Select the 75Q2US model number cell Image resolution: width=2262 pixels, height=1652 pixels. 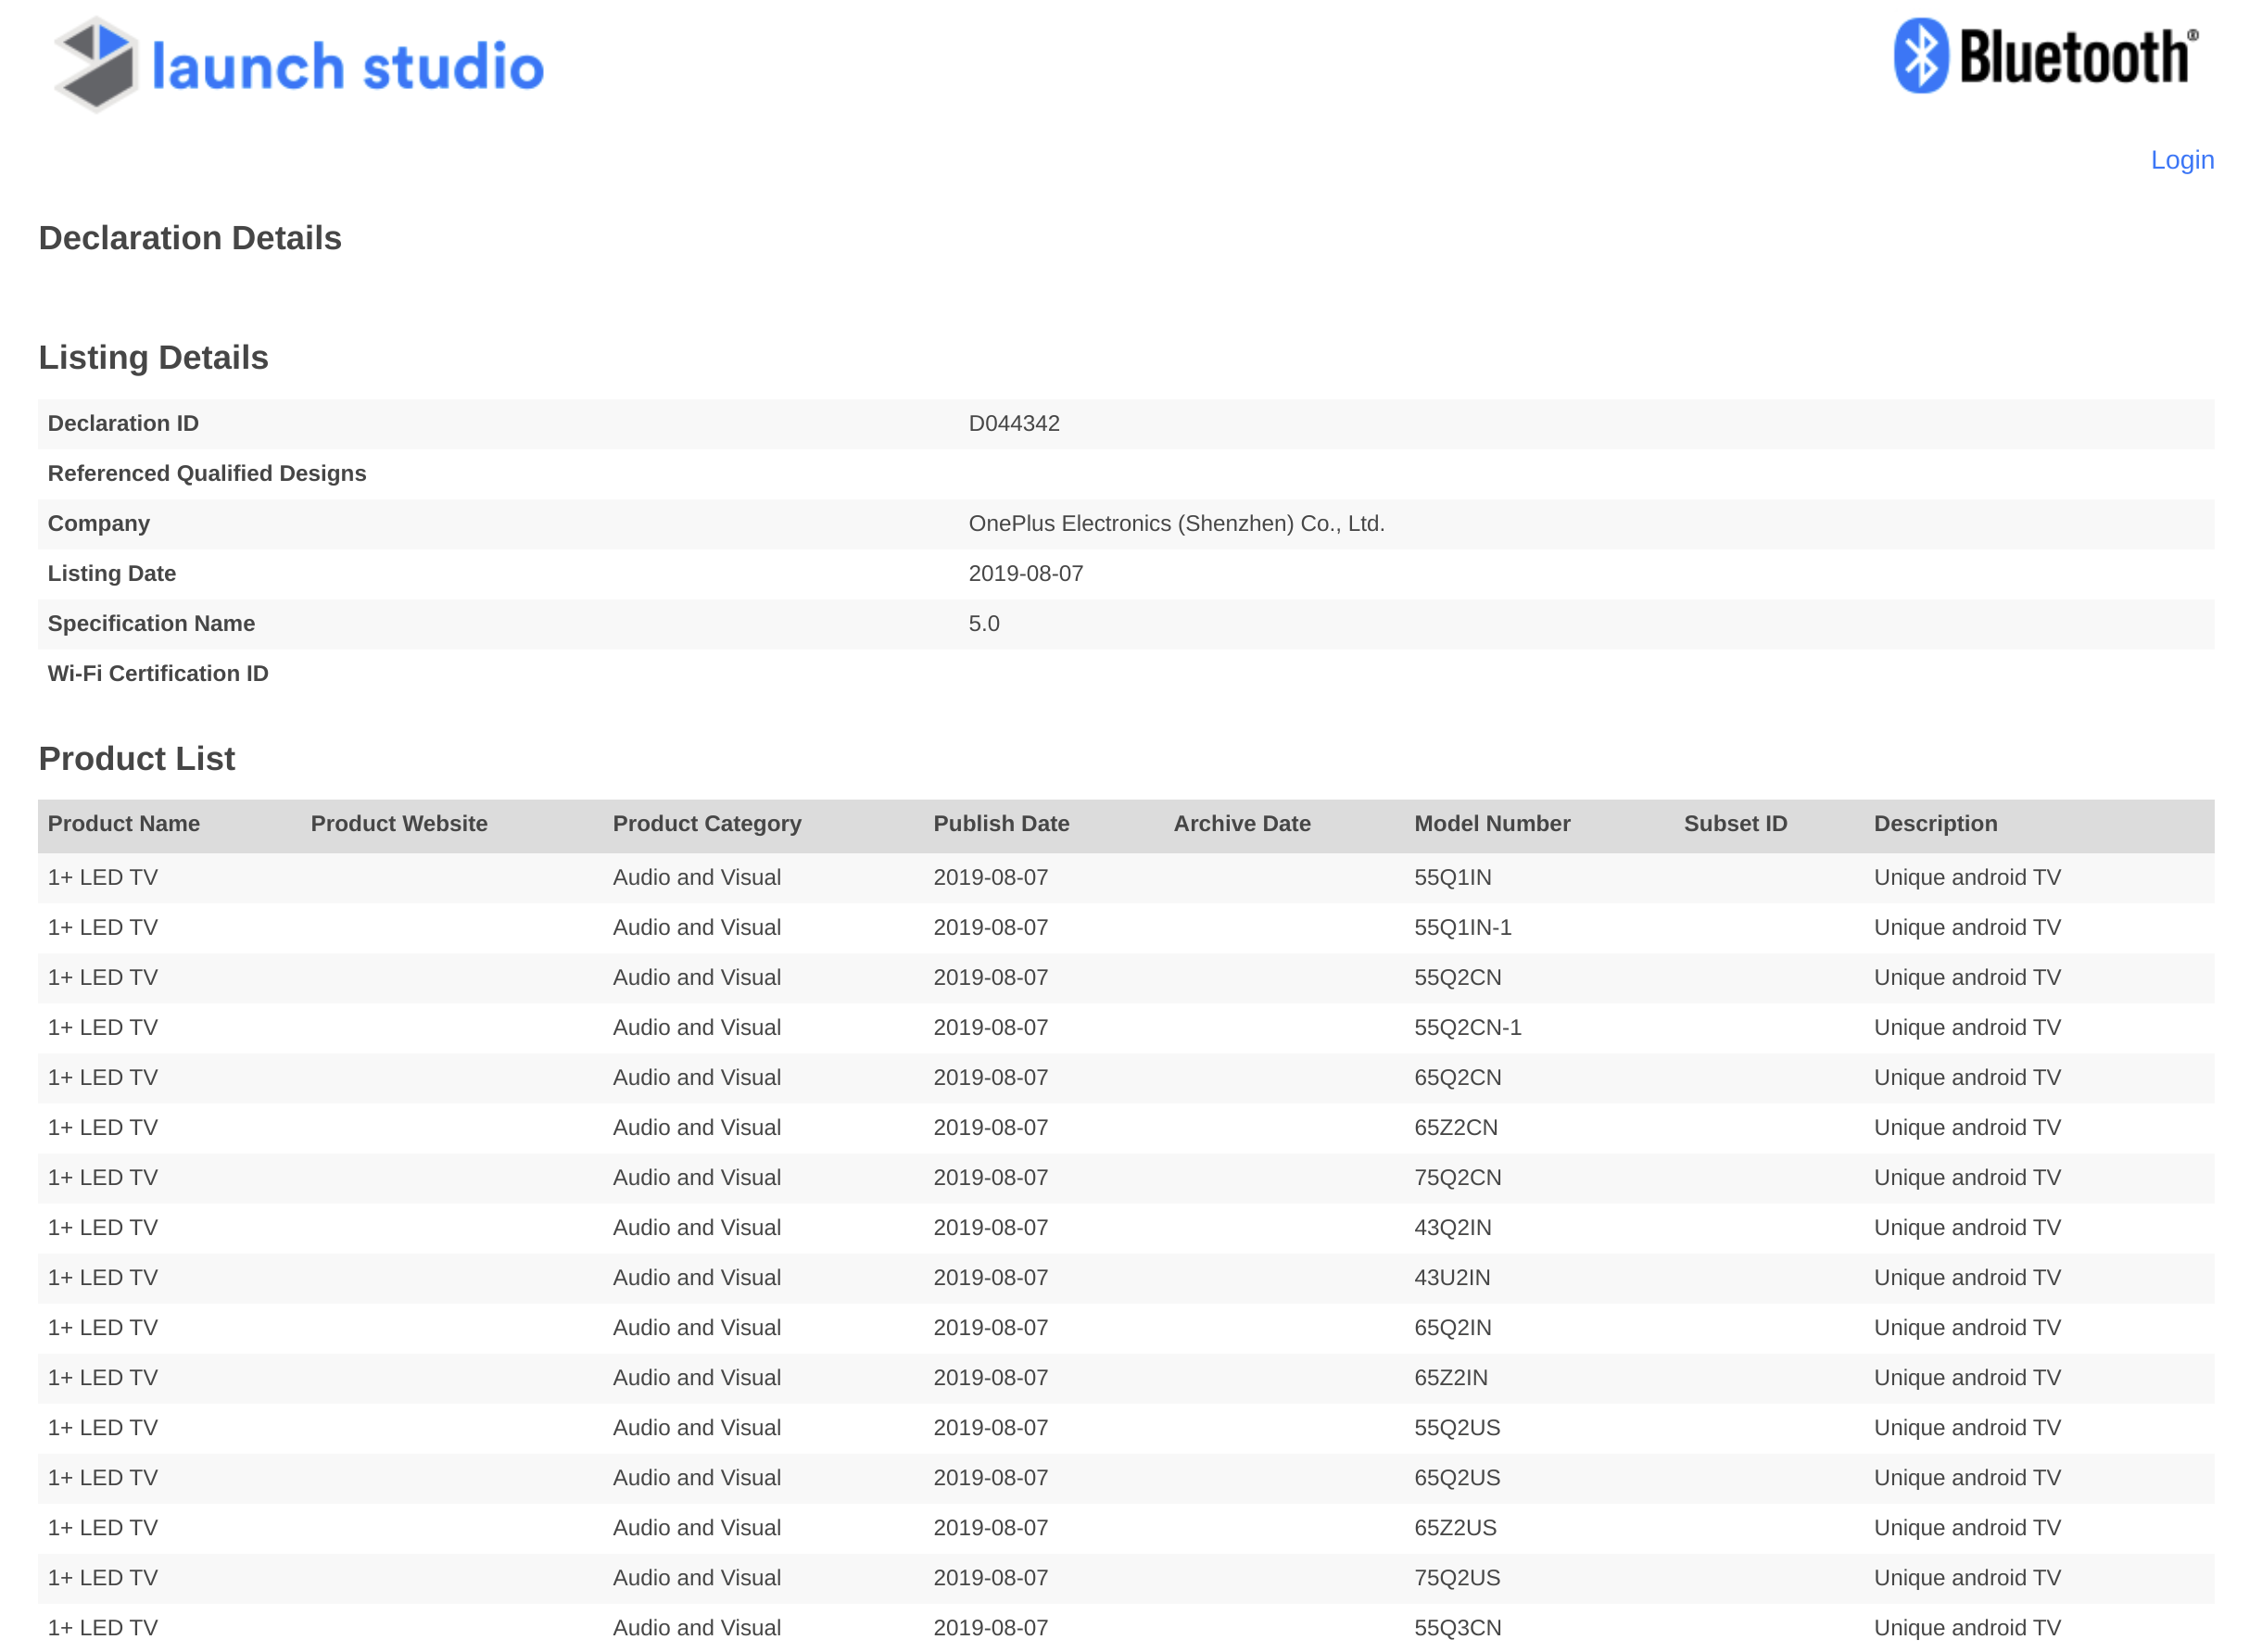(1457, 1578)
